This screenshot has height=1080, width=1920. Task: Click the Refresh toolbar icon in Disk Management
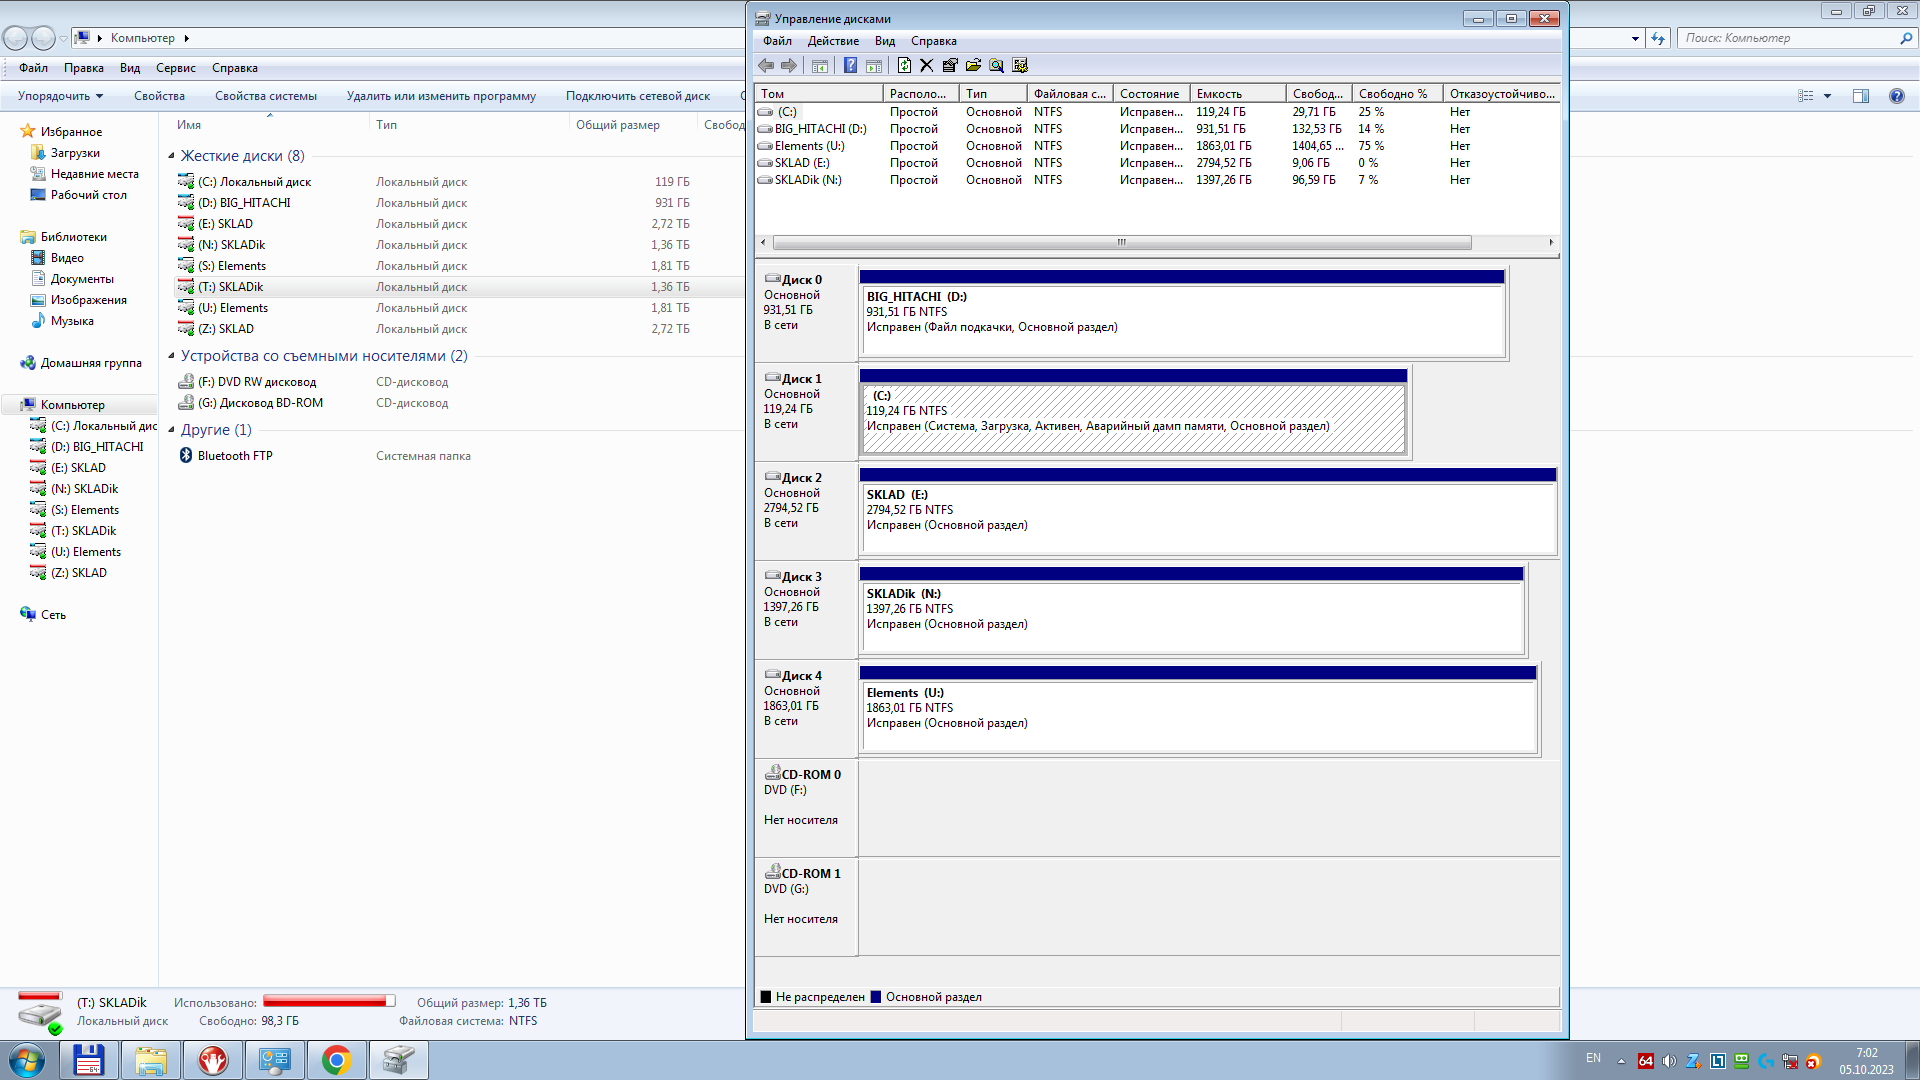(904, 66)
